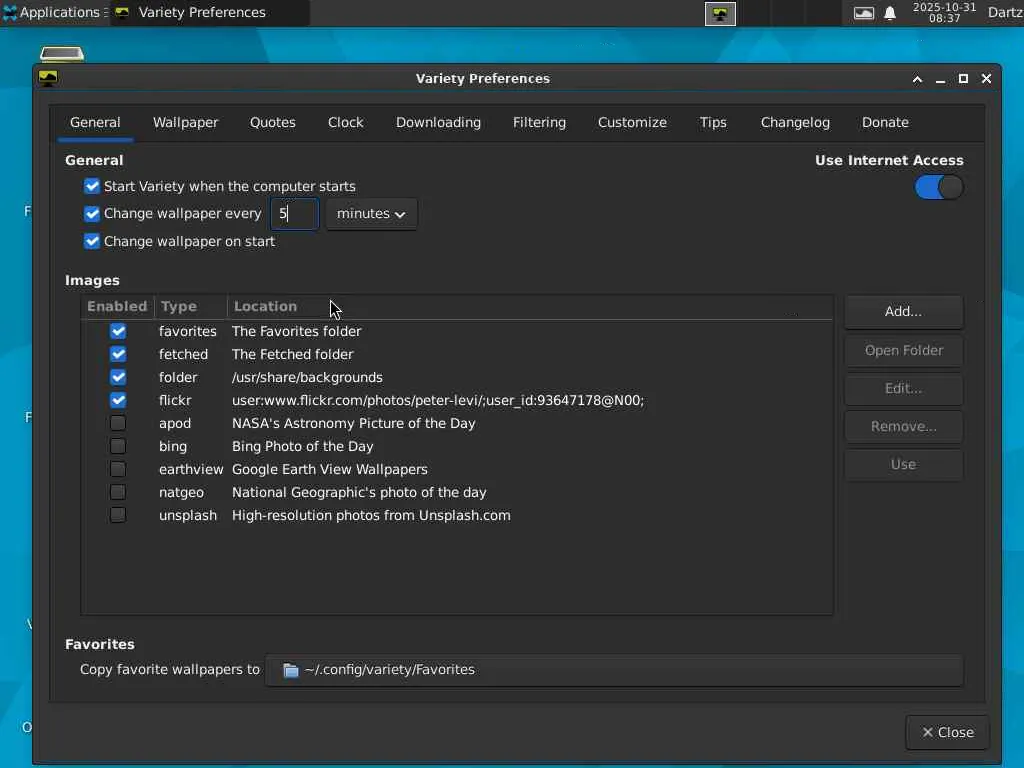Select 'Google Earth View Wallpapers' row

[457, 470]
